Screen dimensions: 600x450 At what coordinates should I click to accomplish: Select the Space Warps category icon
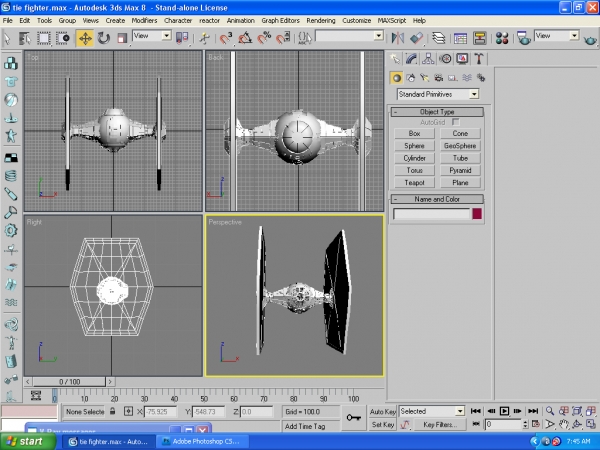point(467,78)
